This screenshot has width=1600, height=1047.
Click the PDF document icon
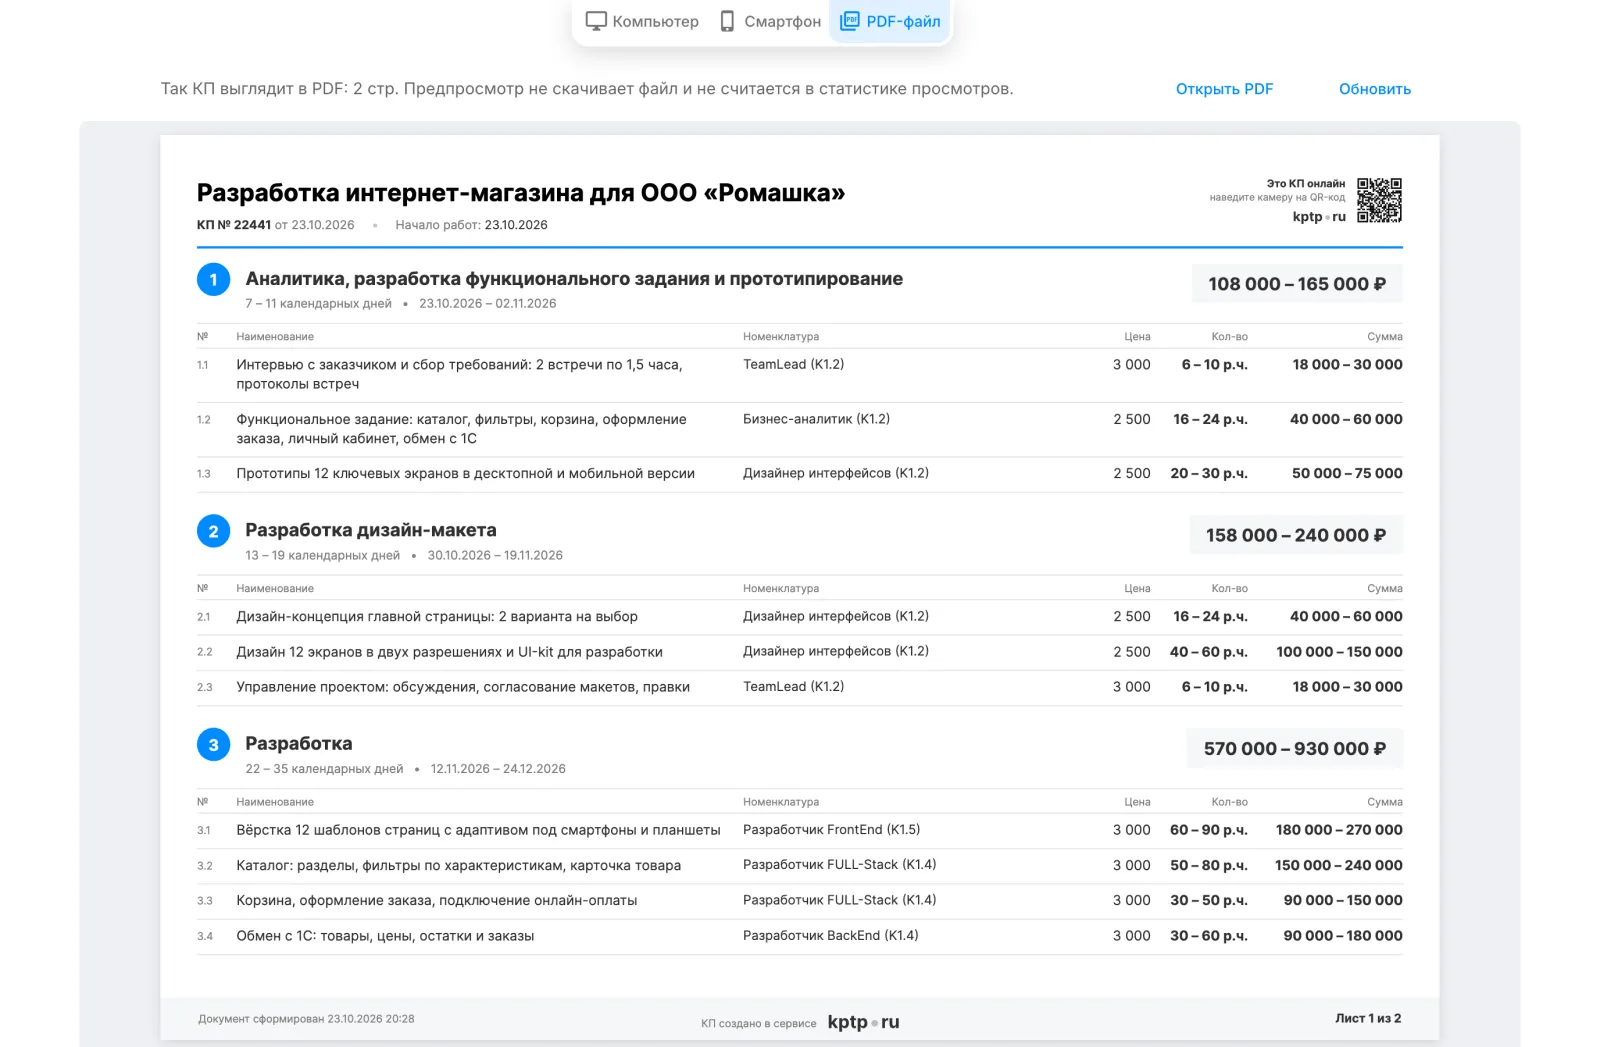pyautogui.click(x=849, y=21)
